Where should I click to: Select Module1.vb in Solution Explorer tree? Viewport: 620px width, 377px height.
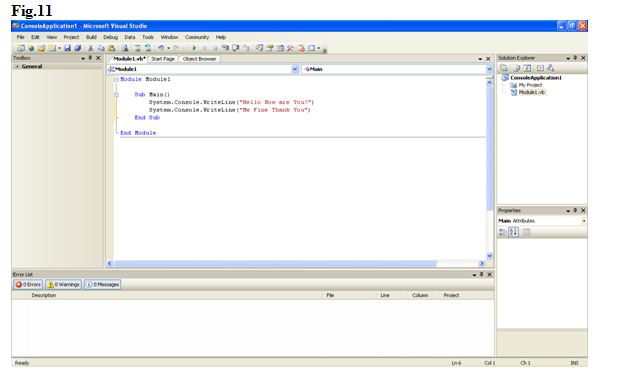pos(532,92)
